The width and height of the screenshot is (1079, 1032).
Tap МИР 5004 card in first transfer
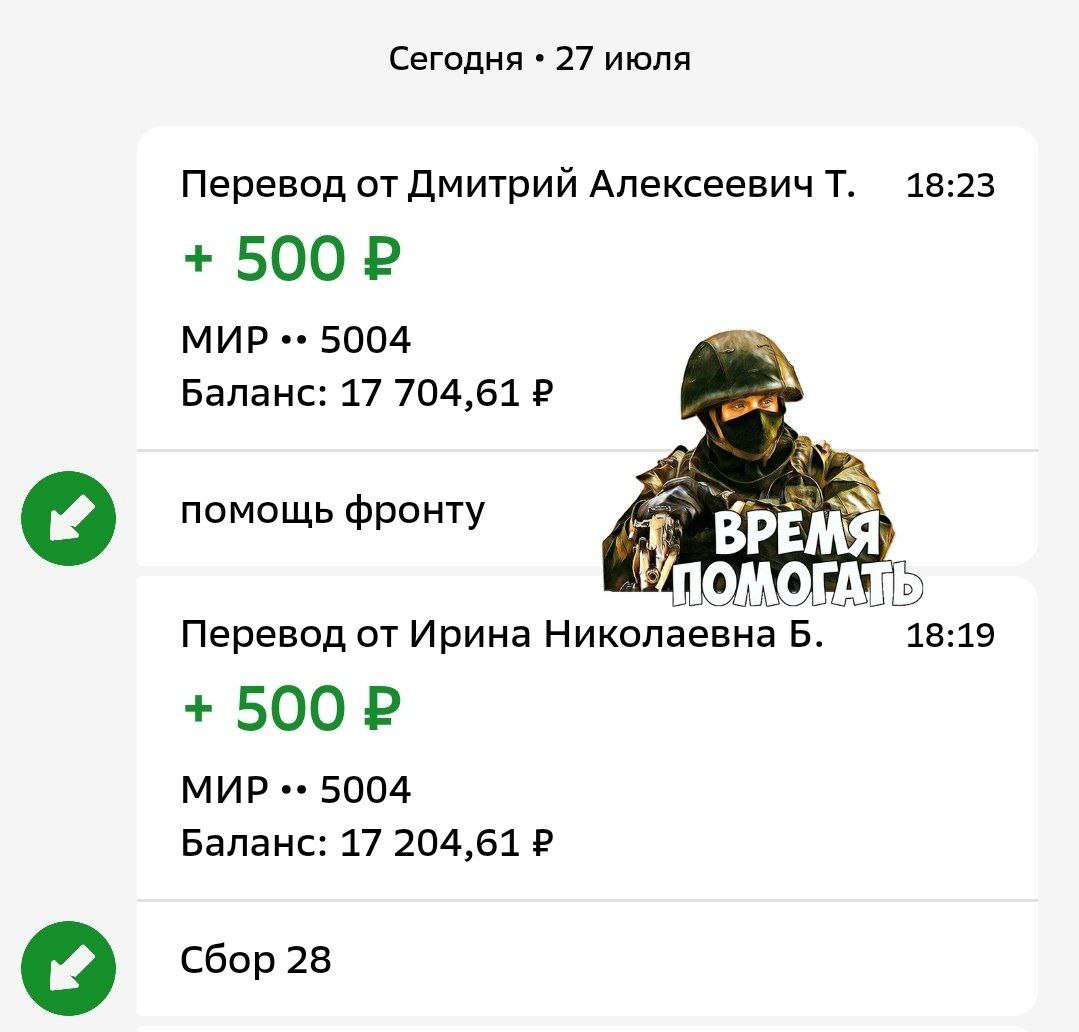(x=296, y=340)
